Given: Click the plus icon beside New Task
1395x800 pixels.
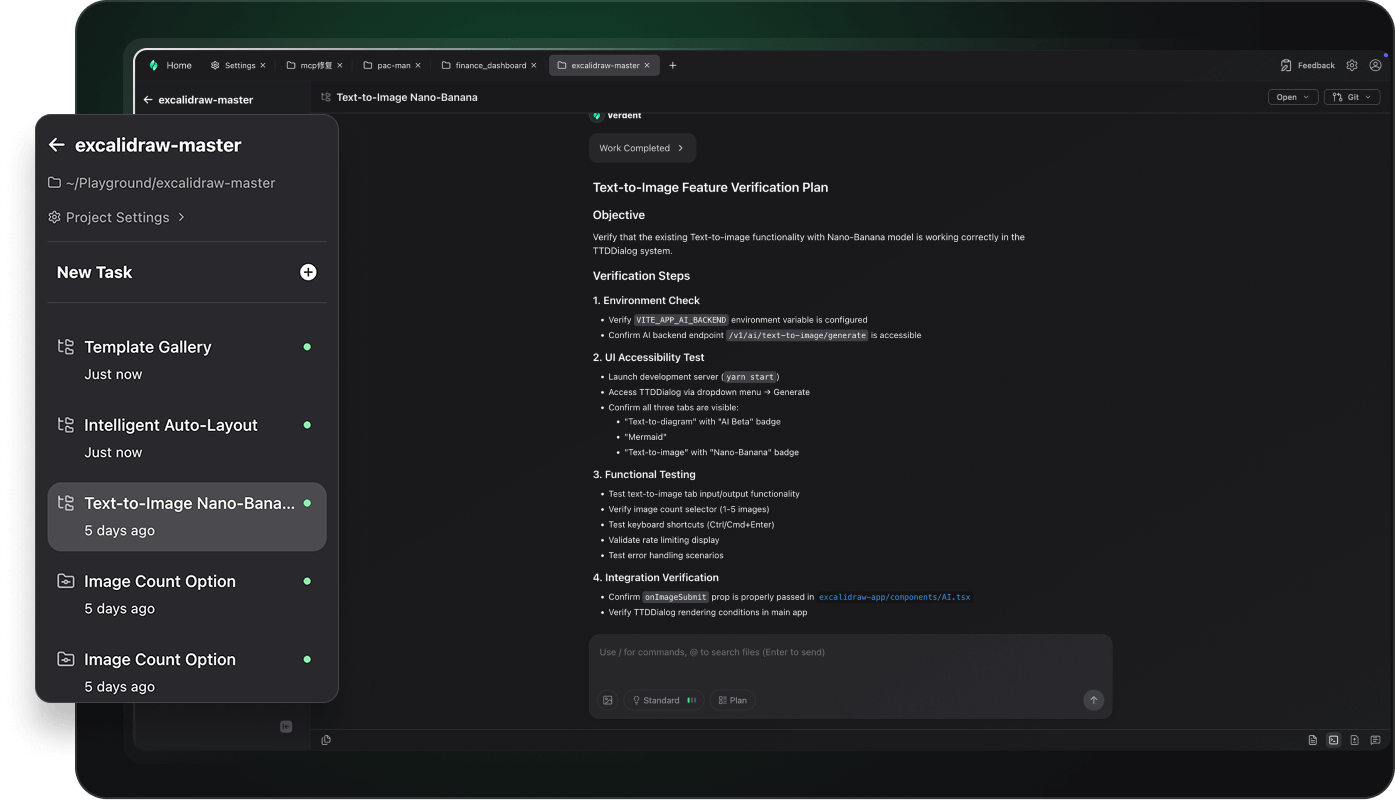Looking at the screenshot, I should (x=308, y=272).
